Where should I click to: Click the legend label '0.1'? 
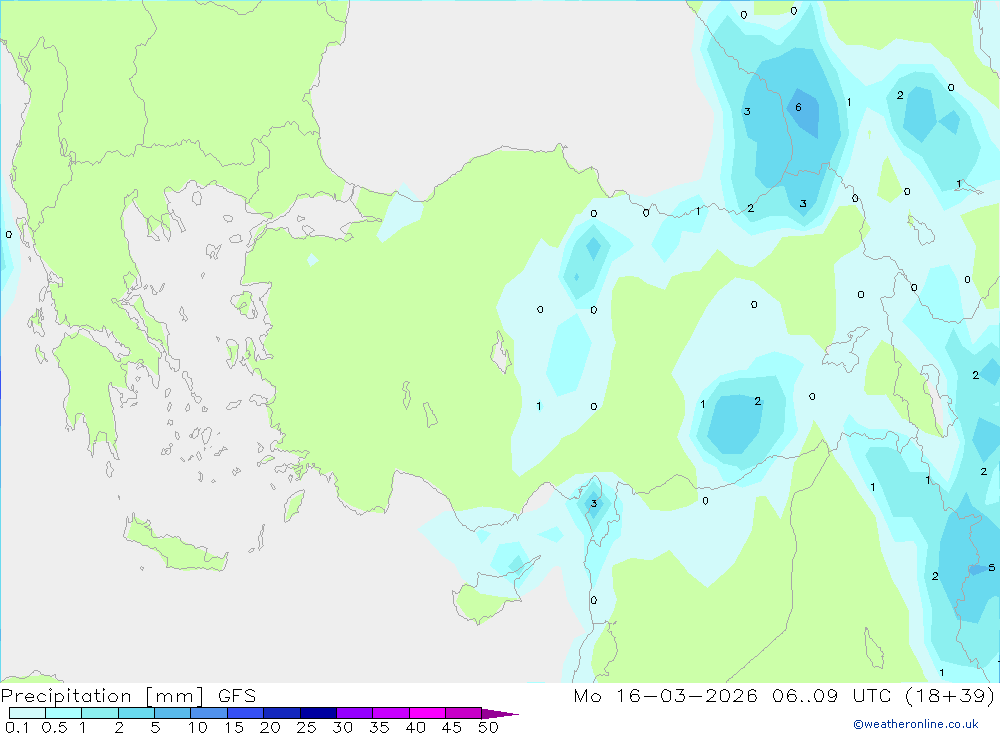tap(17, 727)
